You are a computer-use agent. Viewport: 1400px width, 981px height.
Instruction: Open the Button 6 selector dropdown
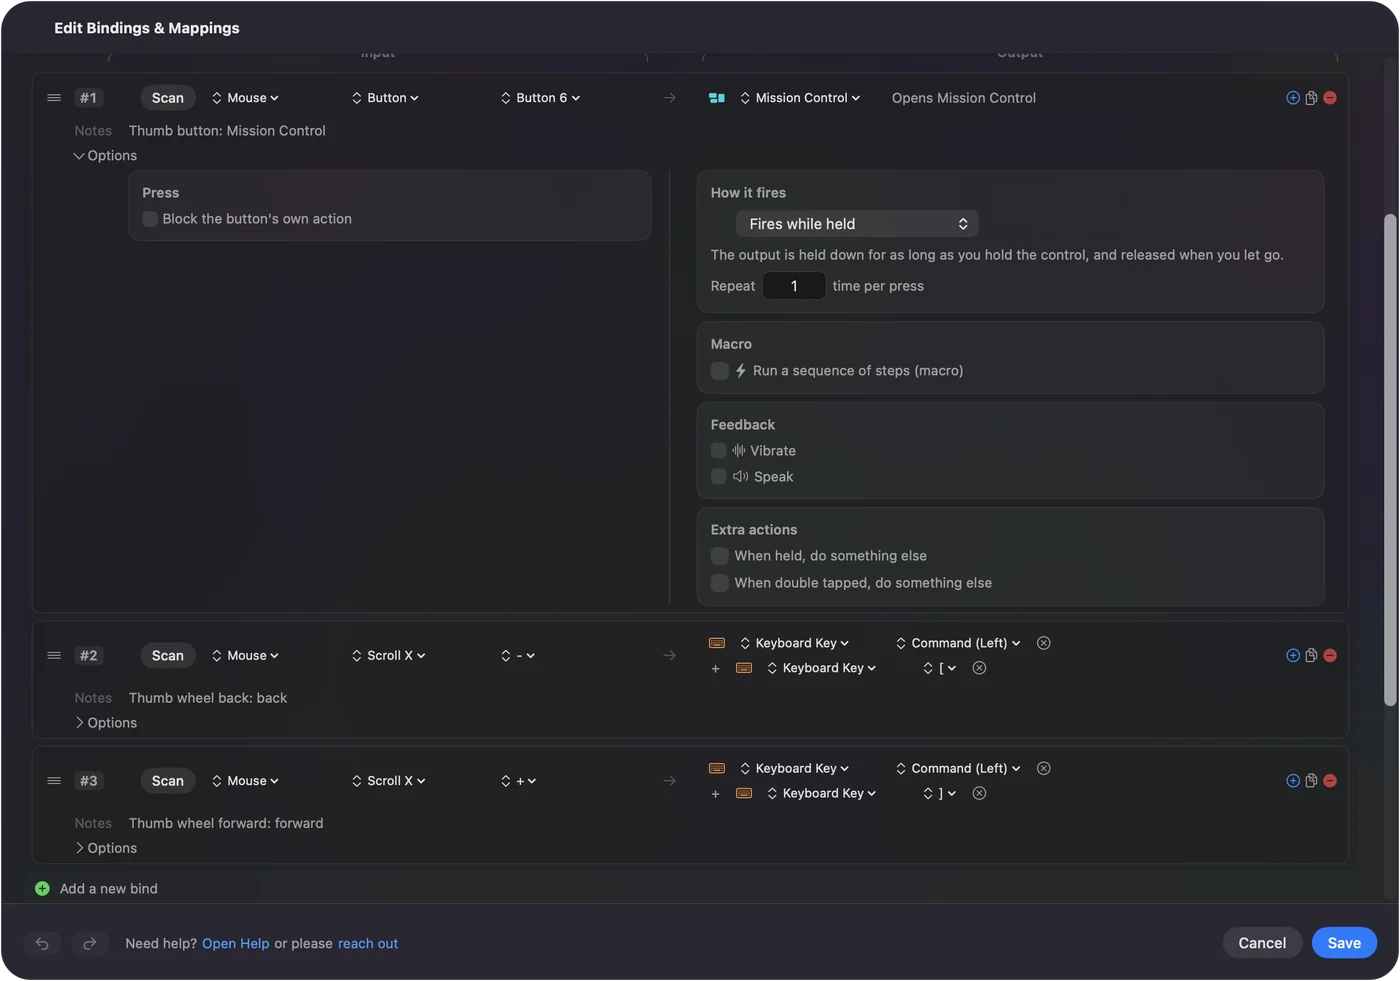point(541,98)
